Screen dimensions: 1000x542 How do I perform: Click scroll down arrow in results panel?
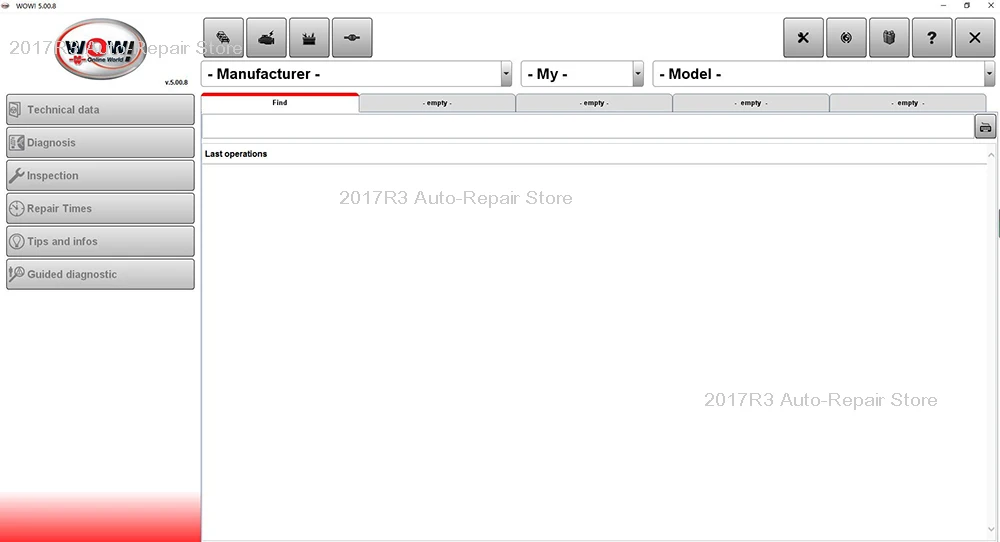(x=991, y=529)
